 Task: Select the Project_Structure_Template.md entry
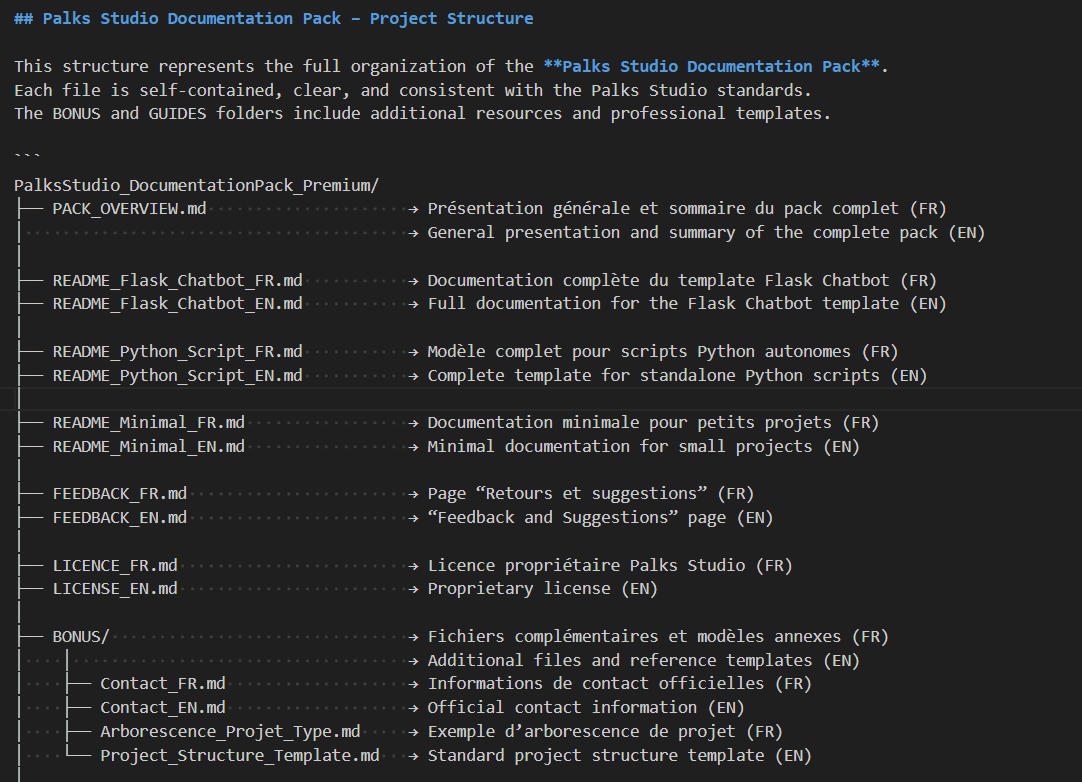point(239,756)
